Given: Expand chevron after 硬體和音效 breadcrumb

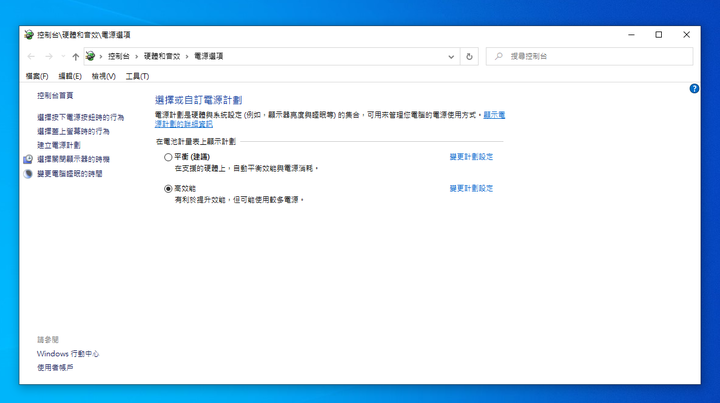Looking at the screenshot, I should [x=187, y=56].
